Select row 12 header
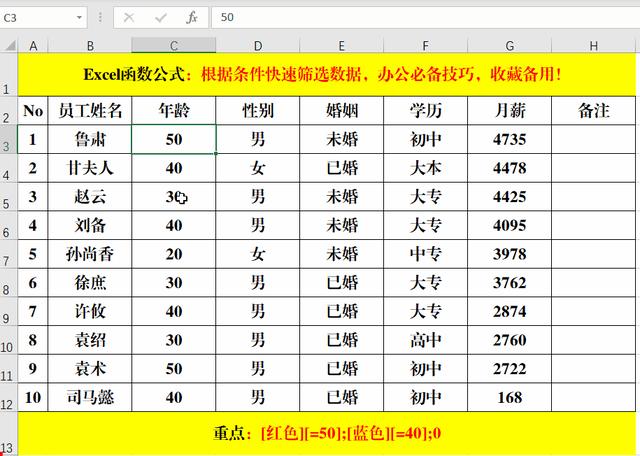Screen dimensions: 640x456 point(9,398)
